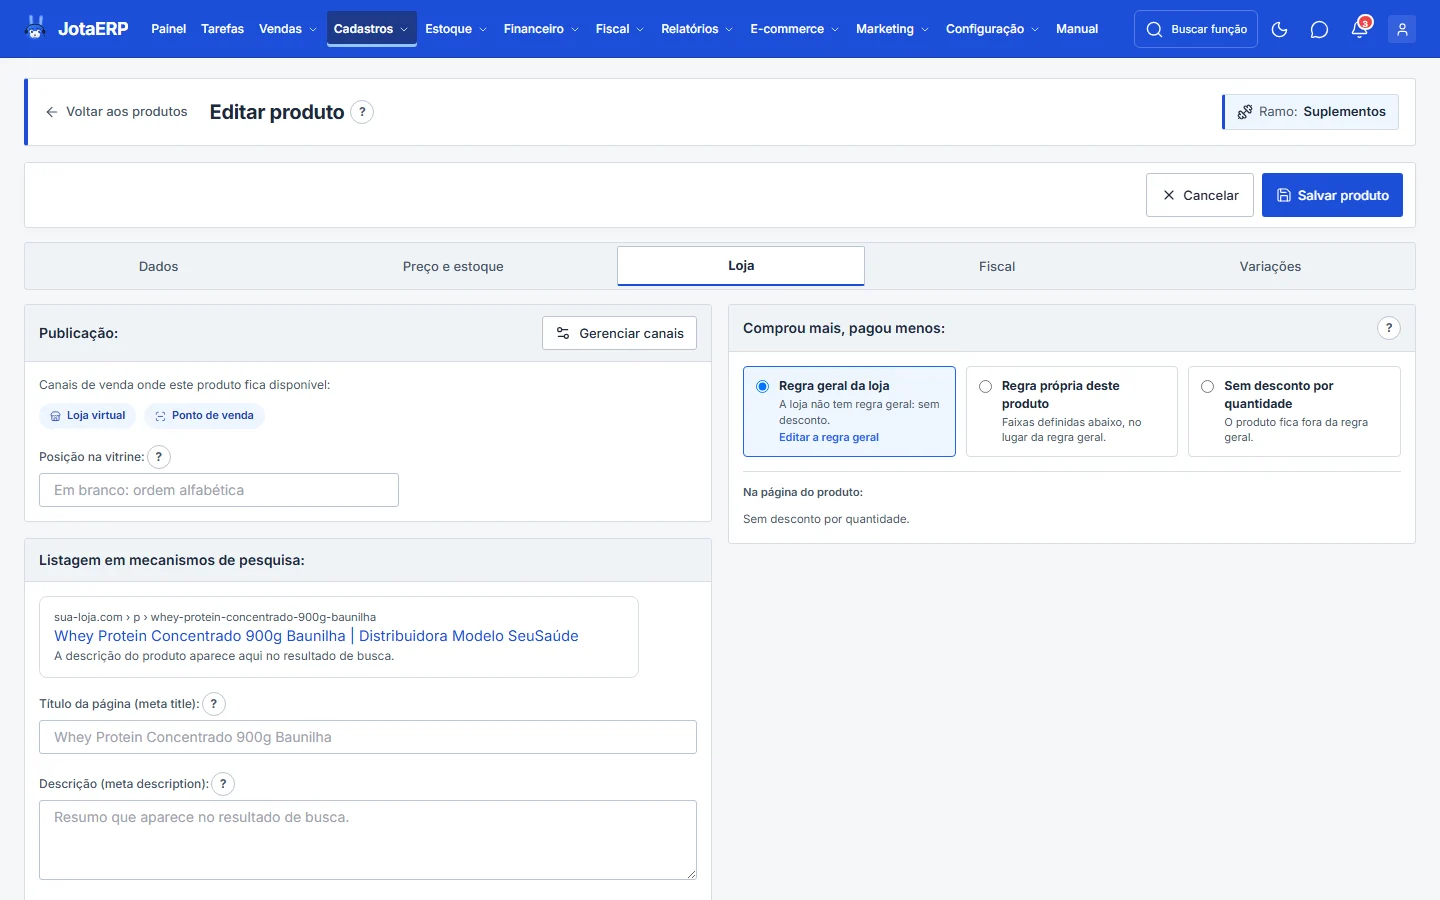The height and width of the screenshot is (900, 1440).
Task: Open help for Comprou mais, pagou menos
Action: pos(1389,328)
